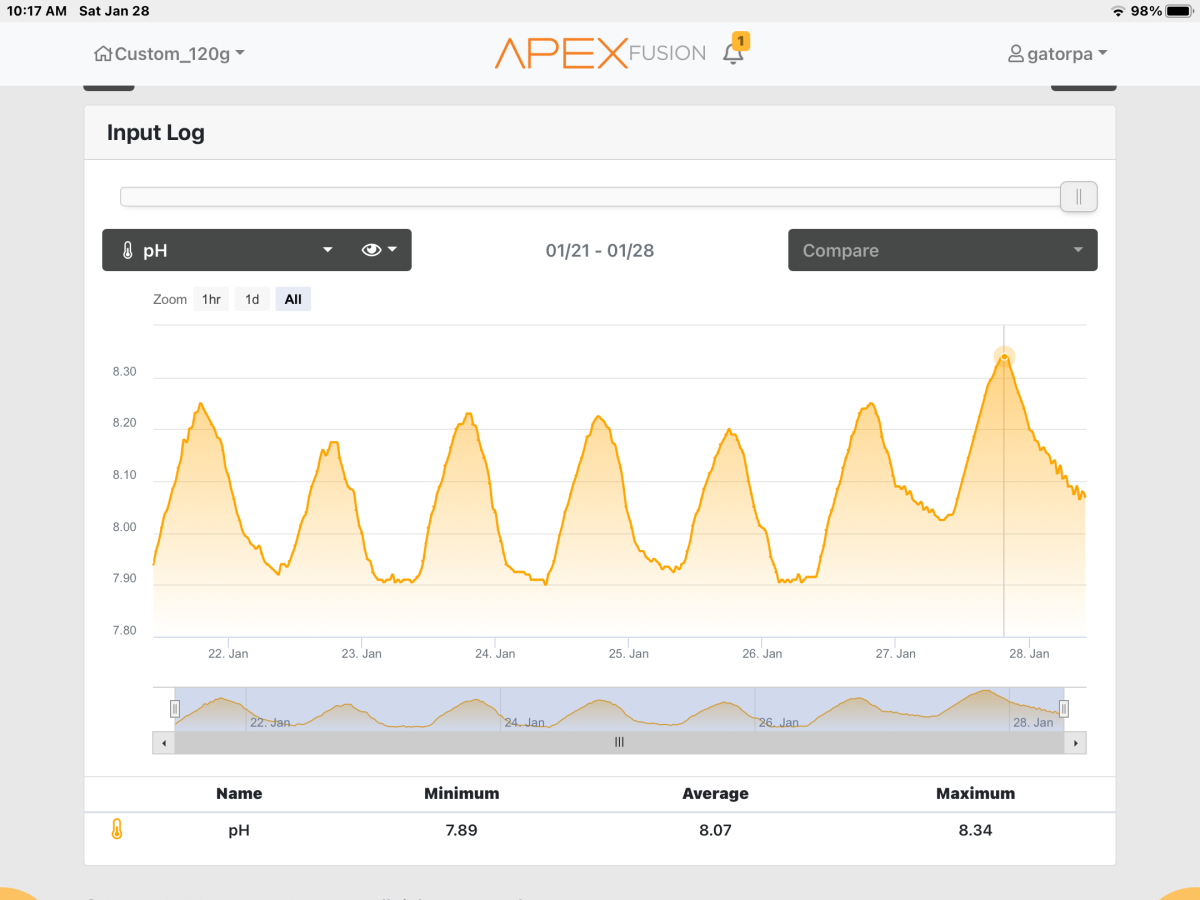
Task: Click the peak data point on the chart
Action: pos(1004,357)
